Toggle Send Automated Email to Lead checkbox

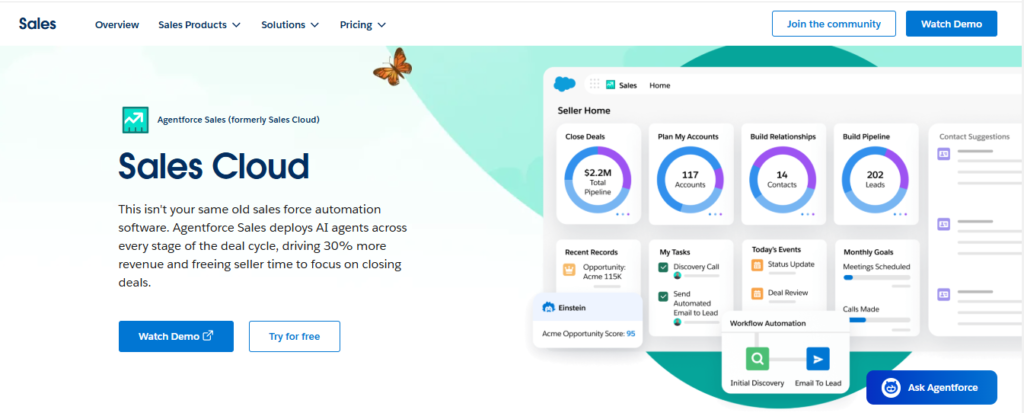coord(664,295)
